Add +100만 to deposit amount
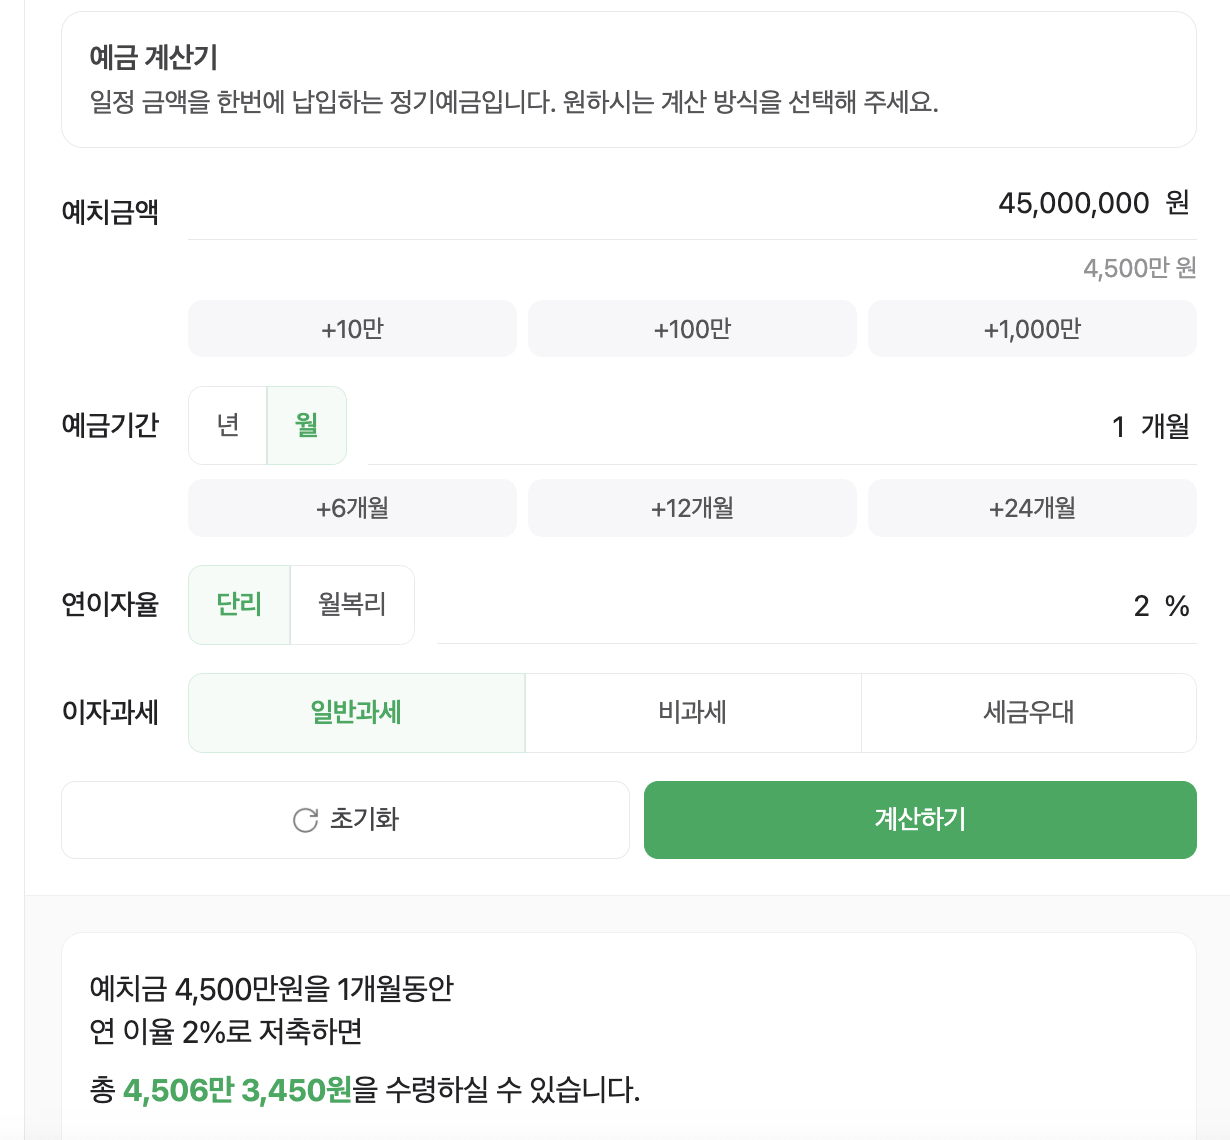Viewport: 1230px width, 1140px height. pos(692,329)
